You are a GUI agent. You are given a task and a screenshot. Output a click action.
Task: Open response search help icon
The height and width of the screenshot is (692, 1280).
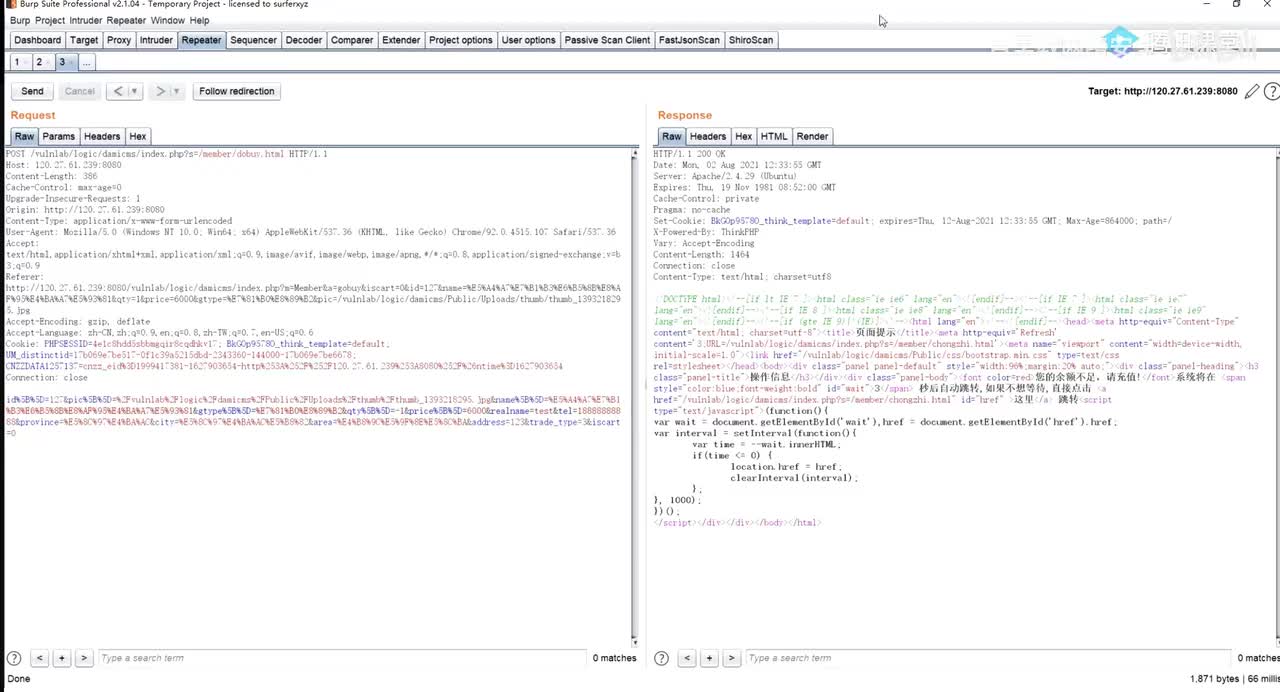pyautogui.click(x=662, y=658)
